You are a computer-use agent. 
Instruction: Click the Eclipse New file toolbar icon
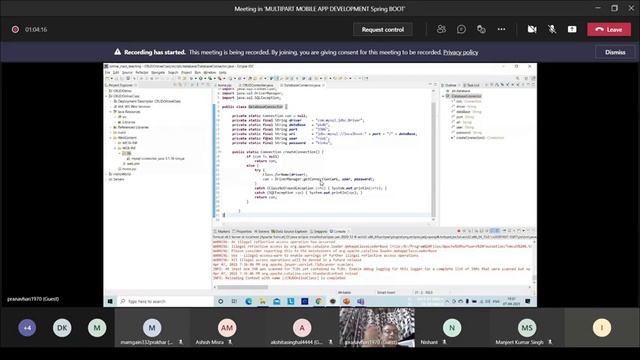107,78
